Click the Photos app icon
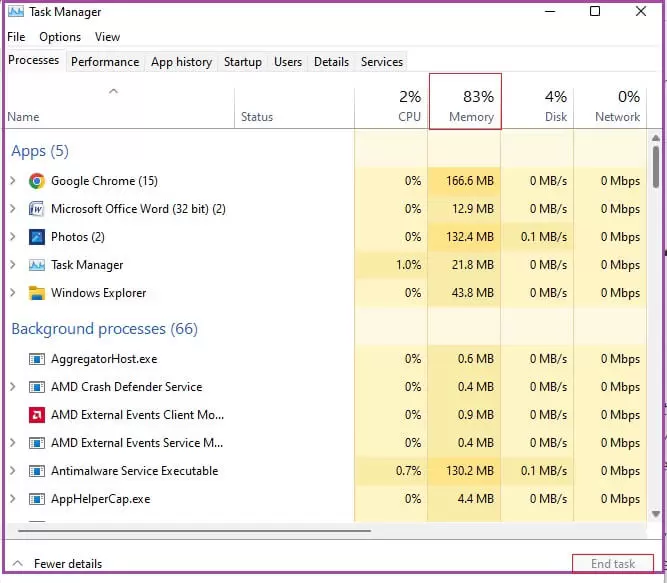The width and height of the screenshot is (667, 583). coord(37,237)
